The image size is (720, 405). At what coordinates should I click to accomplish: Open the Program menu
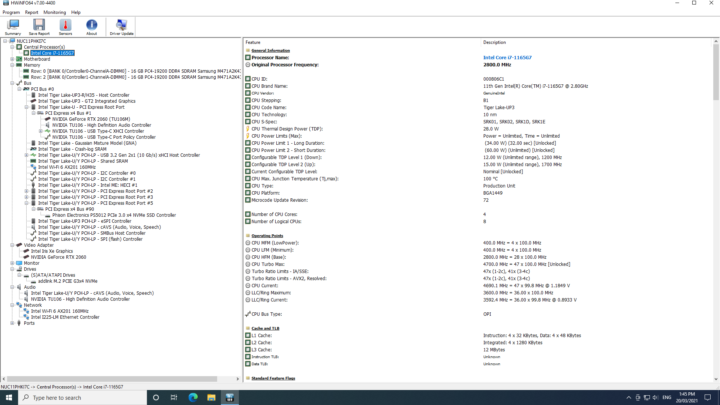pyautogui.click(x=11, y=12)
